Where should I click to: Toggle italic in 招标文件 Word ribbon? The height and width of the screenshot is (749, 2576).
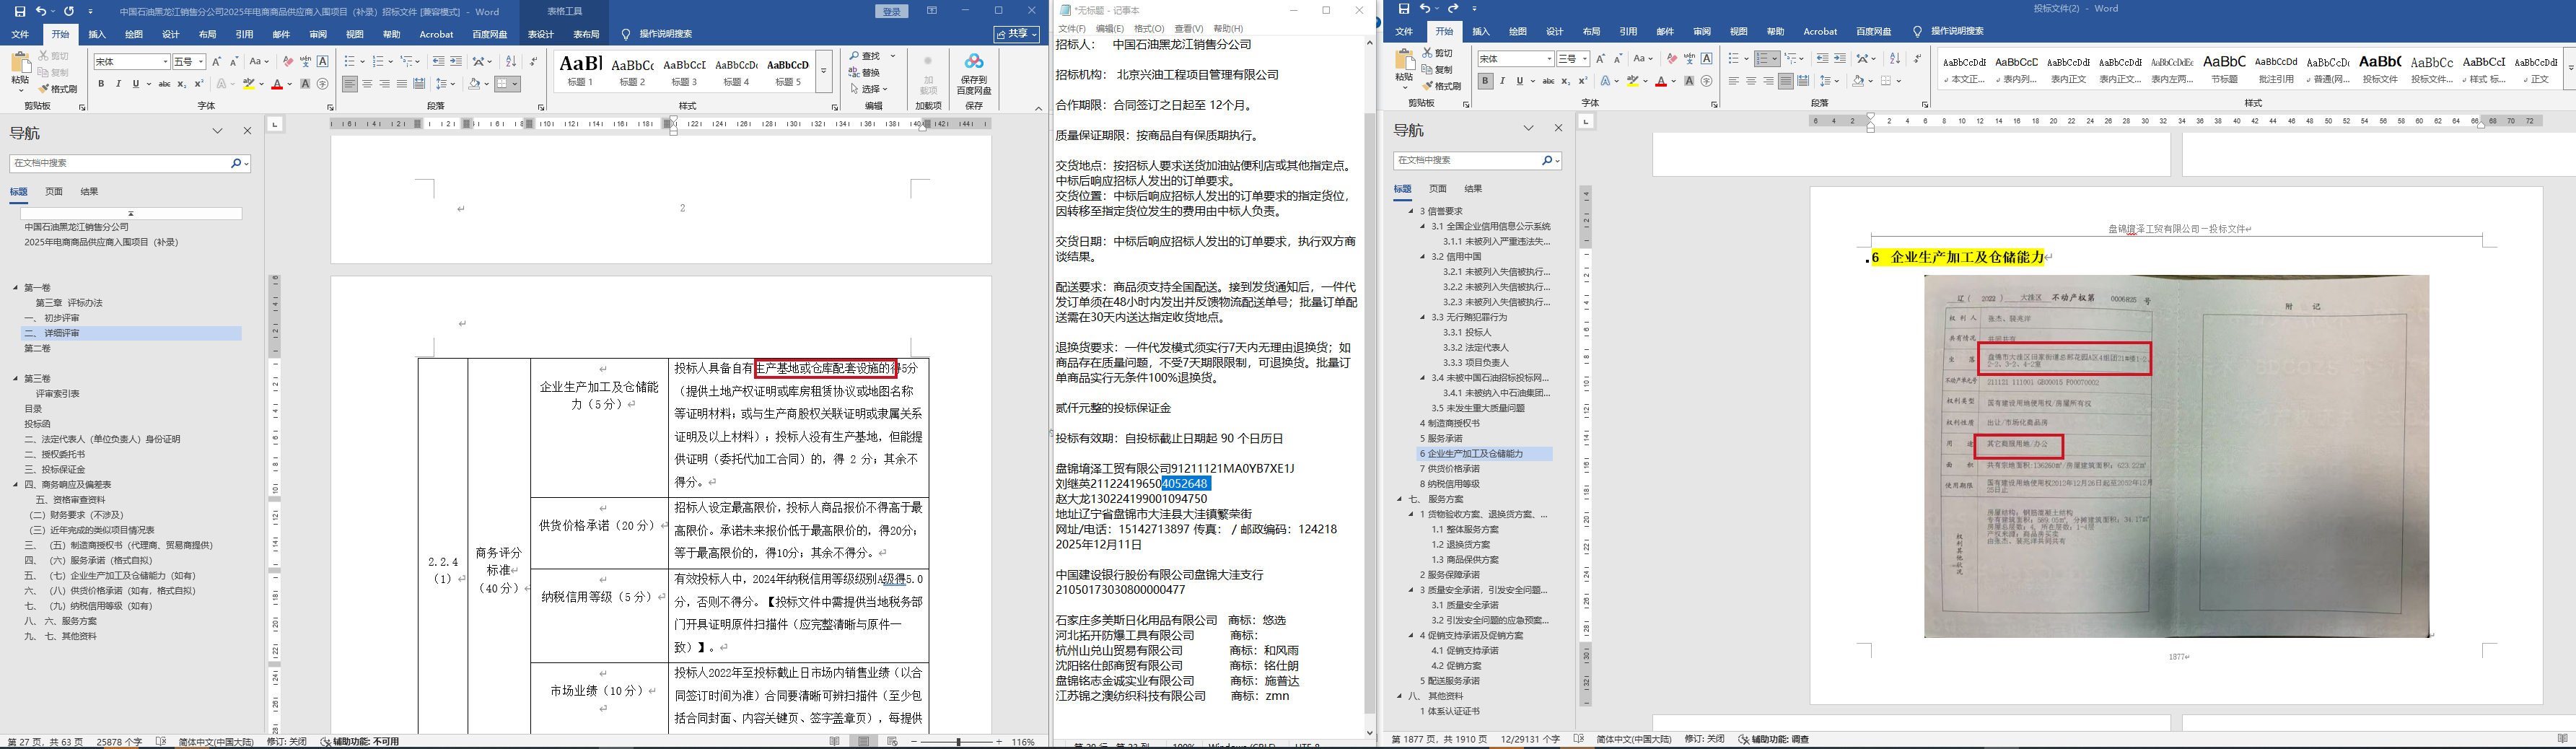pos(118,84)
